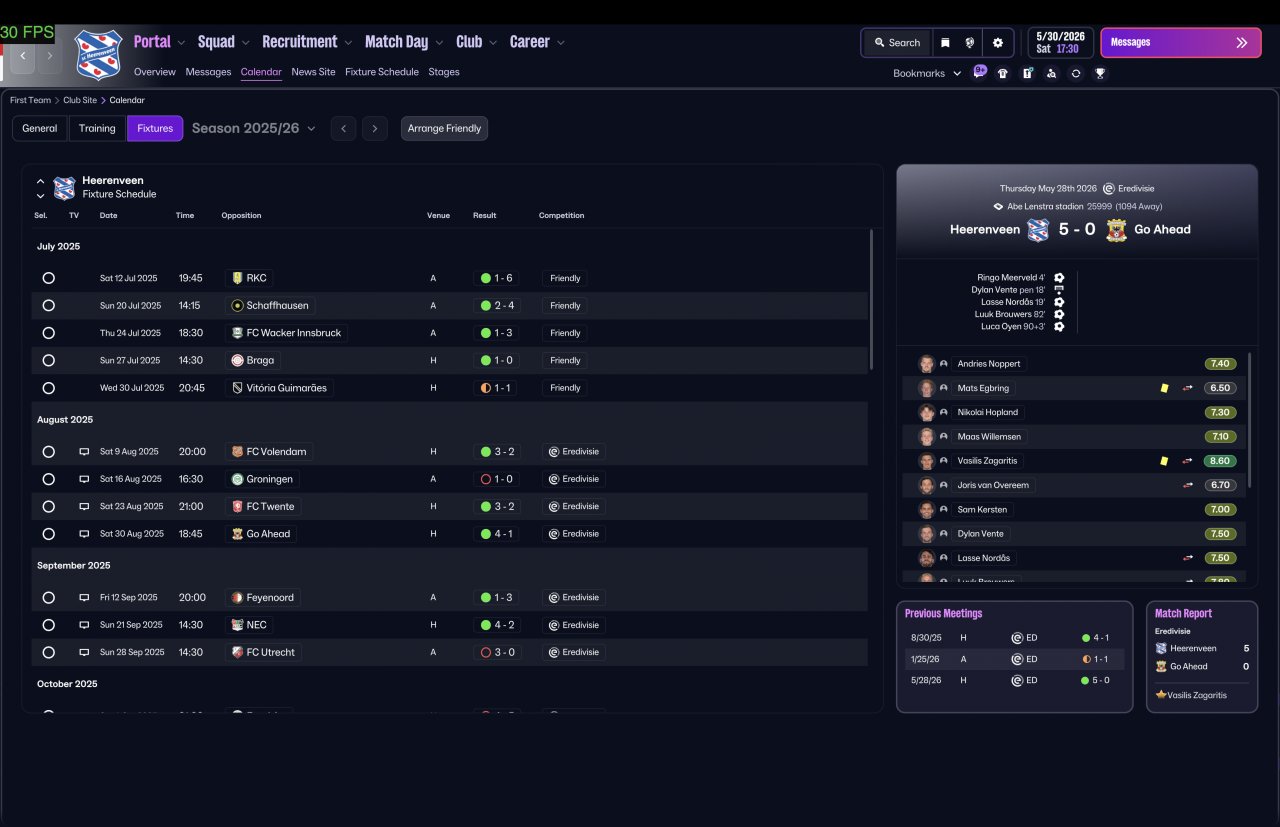Open the Career menu dropdown
The height and width of the screenshot is (827, 1280).
point(561,43)
